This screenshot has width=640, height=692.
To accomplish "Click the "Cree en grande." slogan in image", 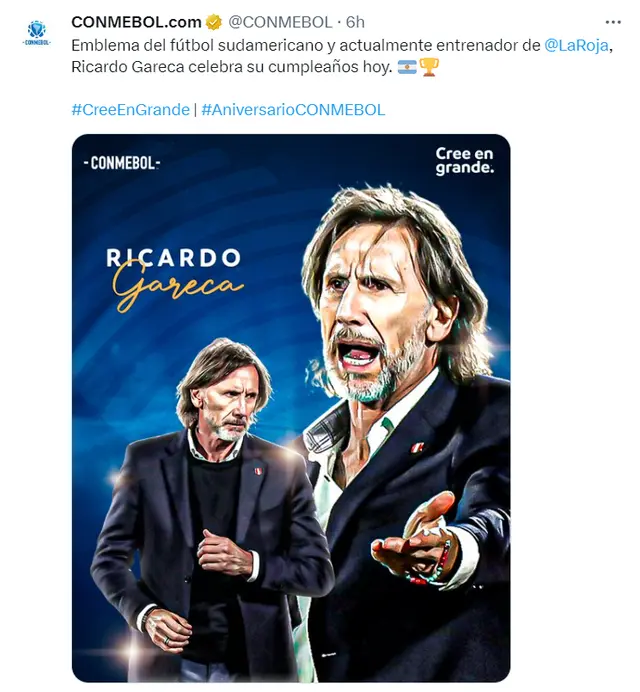I will [464, 160].
